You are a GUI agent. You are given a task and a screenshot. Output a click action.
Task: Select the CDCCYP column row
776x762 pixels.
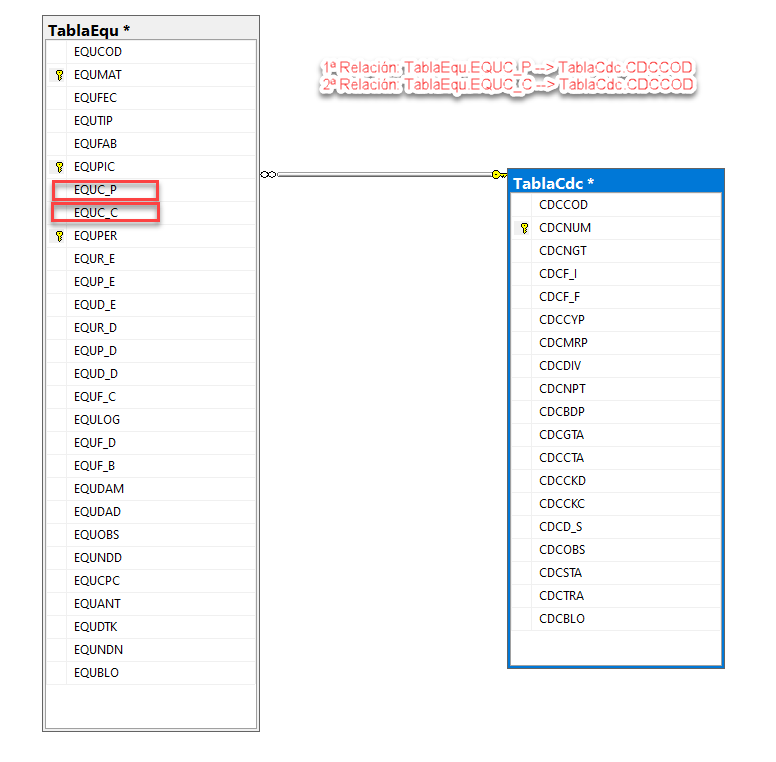coord(616,320)
